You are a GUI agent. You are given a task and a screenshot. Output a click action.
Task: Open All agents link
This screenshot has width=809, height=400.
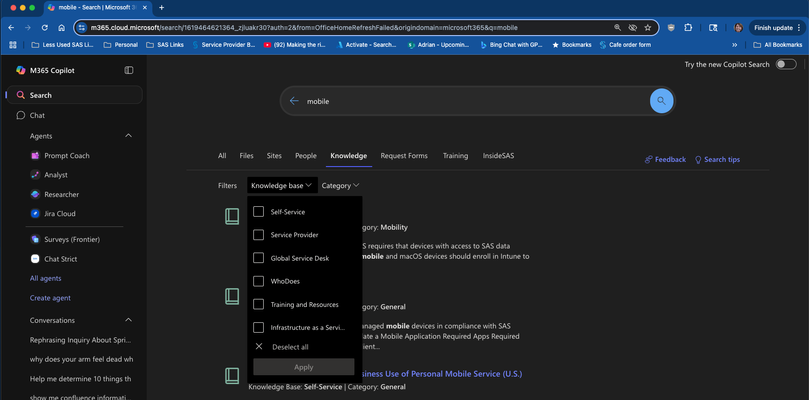click(45, 278)
